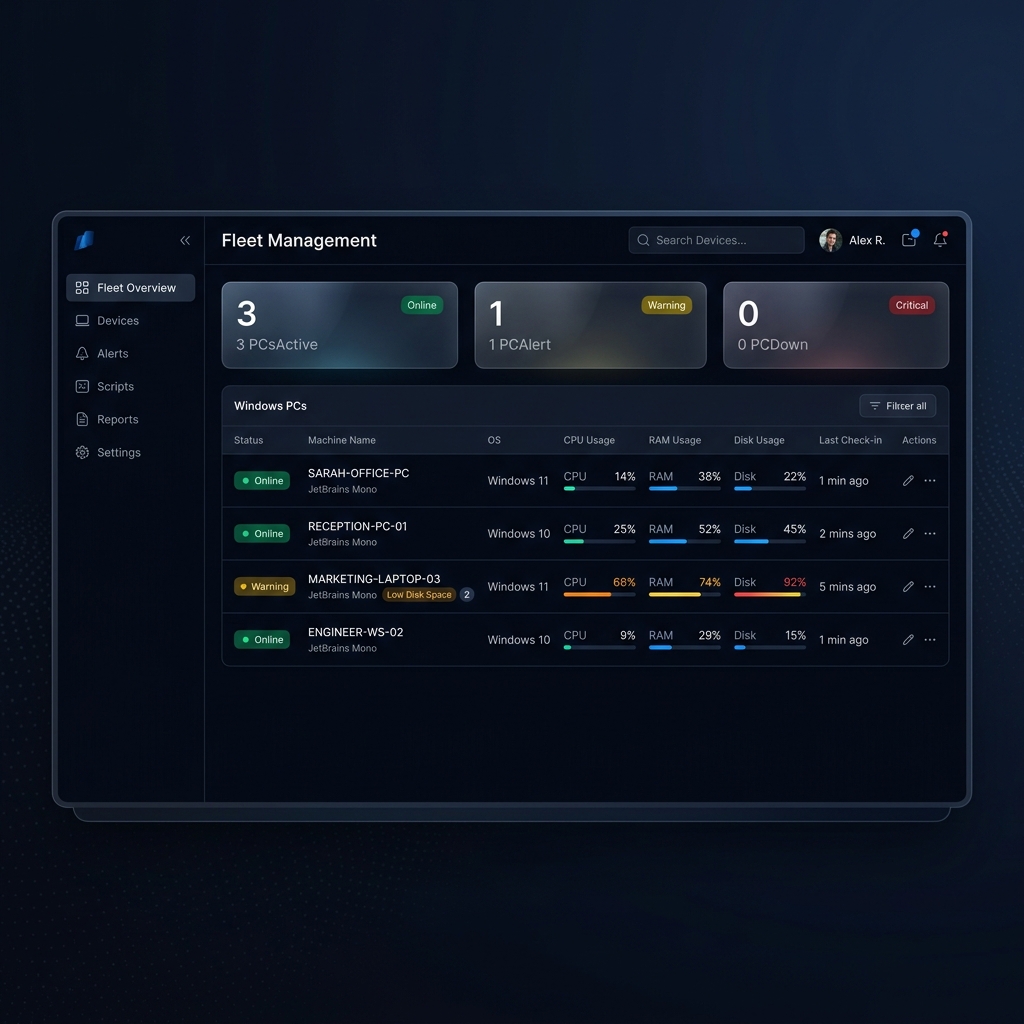Edit MARKETING-LAPTOP-03 via the pencil icon
Image resolution: width=1024 pixels, height=1024 pixels.
click(908, 587)
